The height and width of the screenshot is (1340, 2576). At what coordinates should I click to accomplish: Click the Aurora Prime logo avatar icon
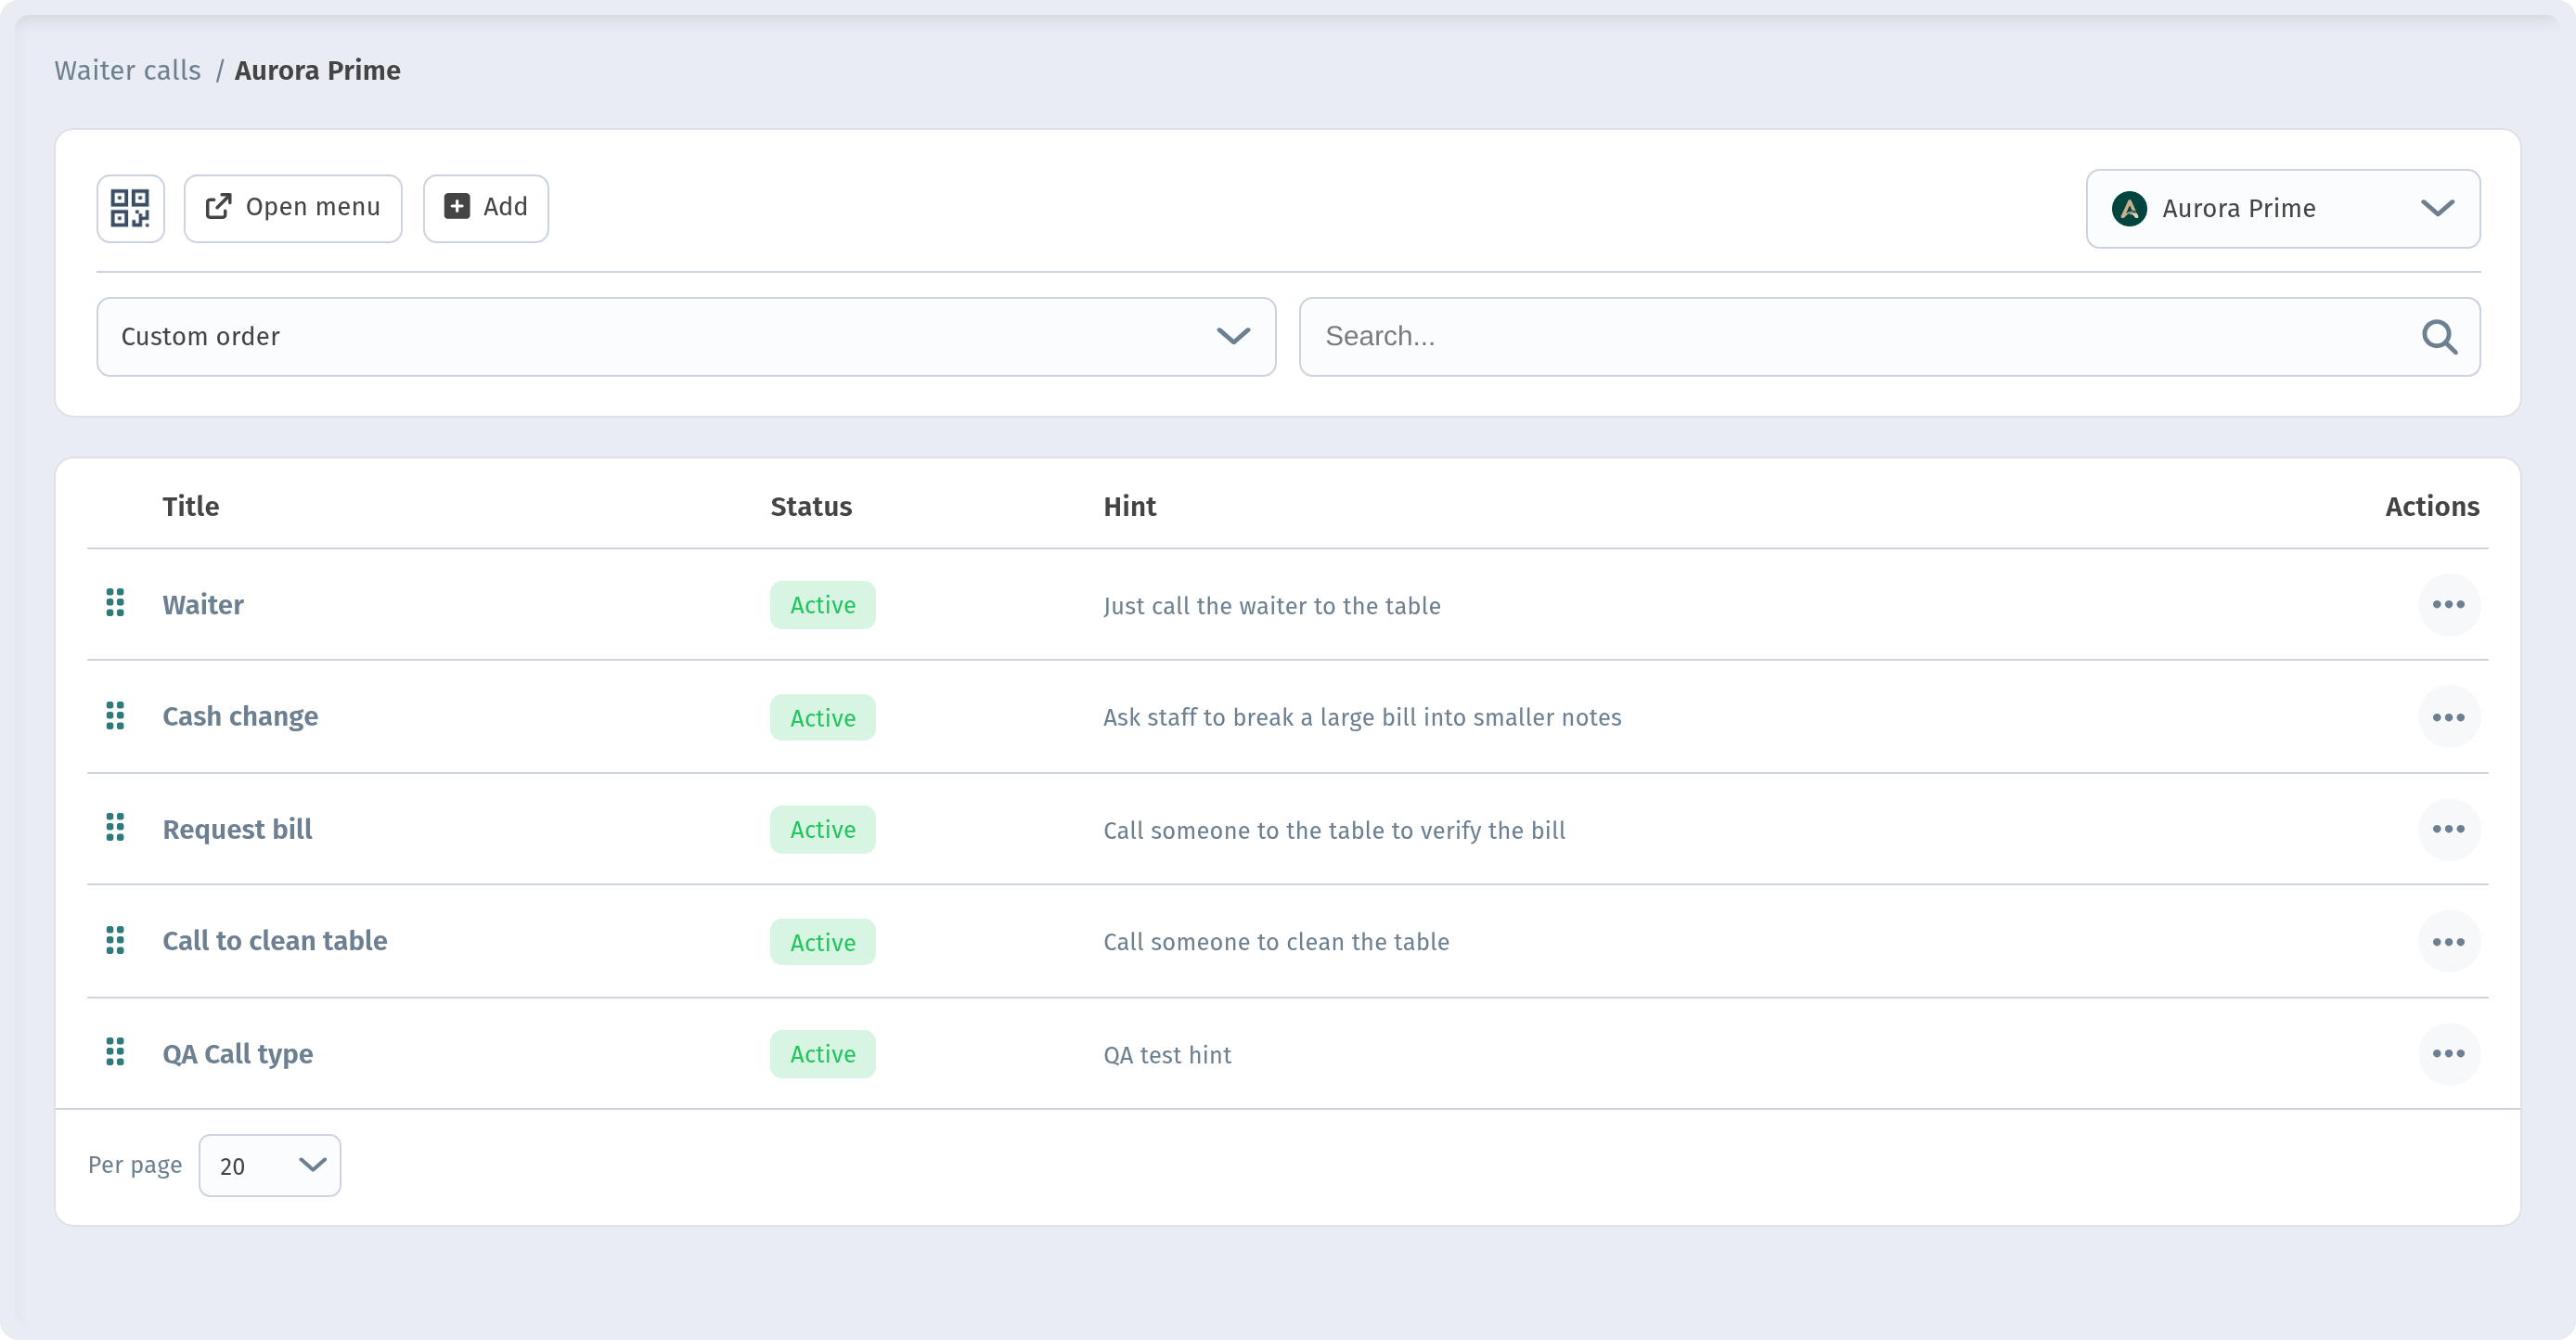pos(2129,208)
